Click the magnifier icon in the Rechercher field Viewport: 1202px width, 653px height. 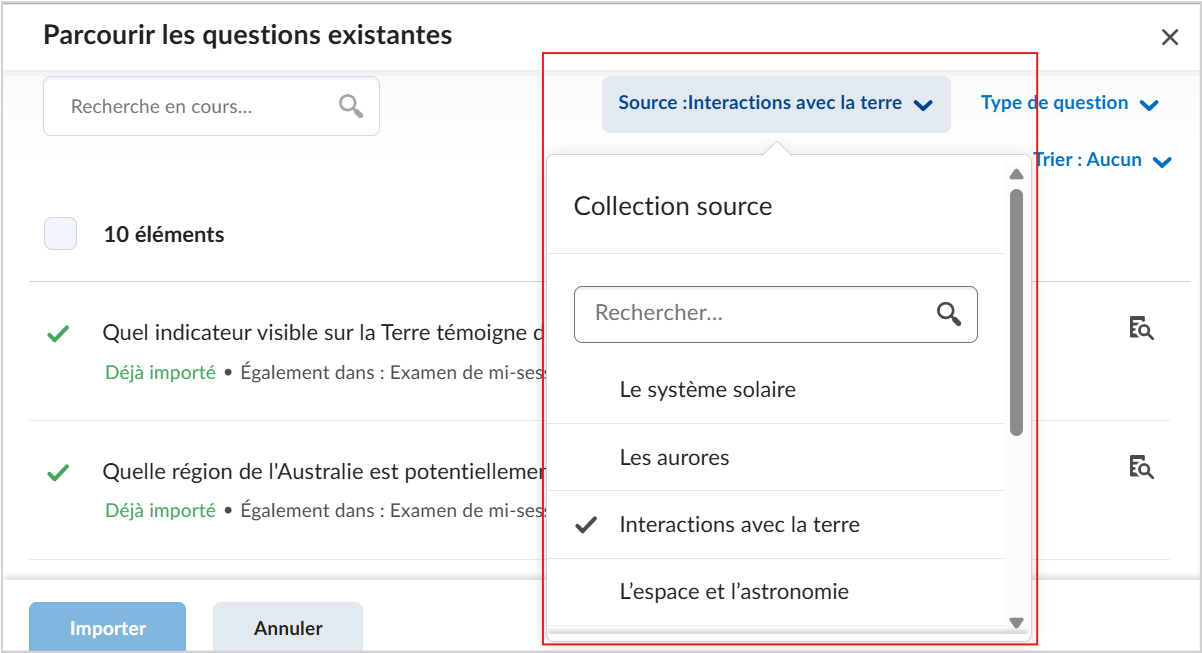click(x=949, y=314)
